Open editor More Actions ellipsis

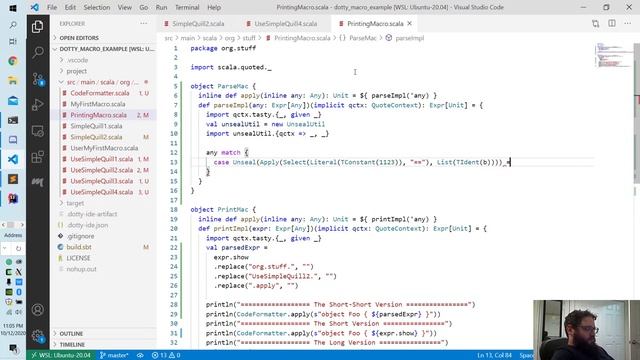[627, 24]
